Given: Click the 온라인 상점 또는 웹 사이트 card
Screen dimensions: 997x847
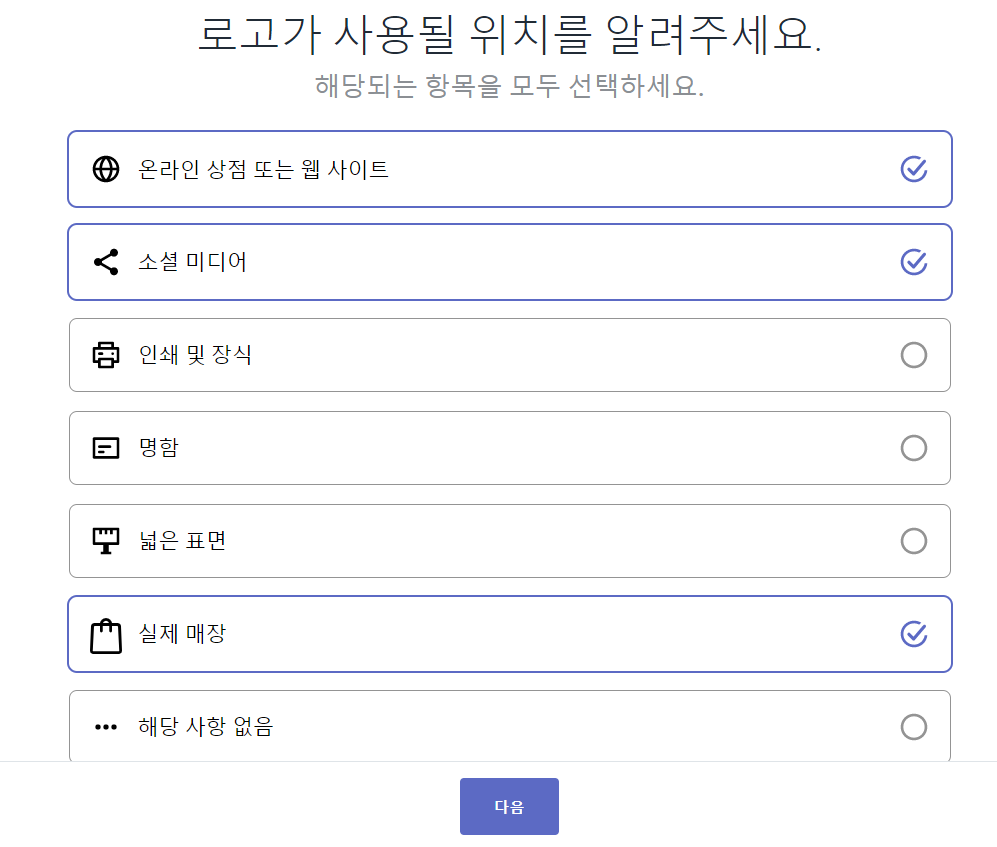Looking at the screenshot, I should [509, 168].
